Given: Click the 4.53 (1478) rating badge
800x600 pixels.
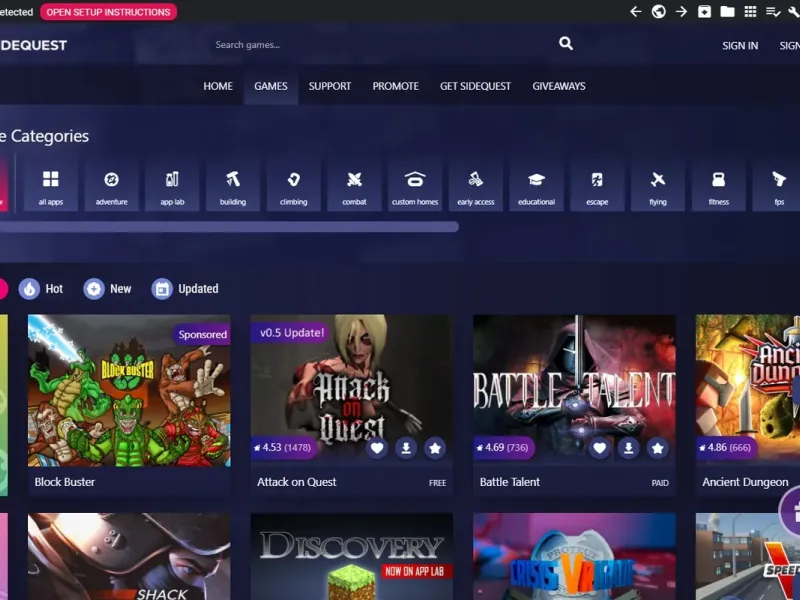Looking at the screenshot, I should (x=284, y=447).
